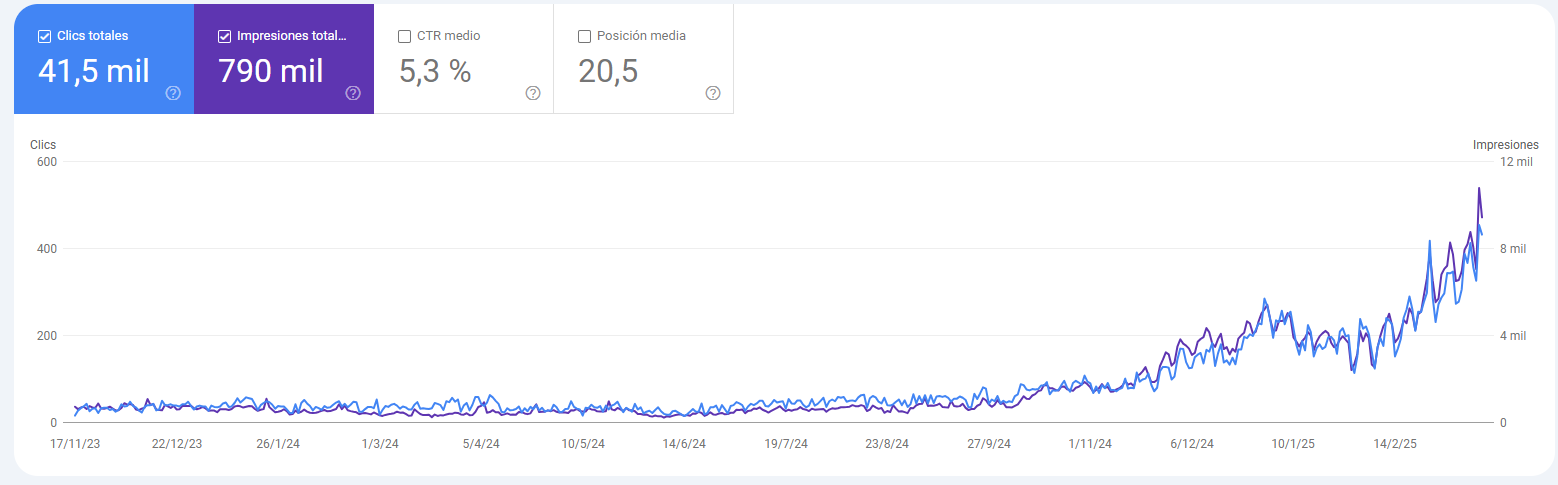Open help icon on Impresiones totales card

pos(353,93)
